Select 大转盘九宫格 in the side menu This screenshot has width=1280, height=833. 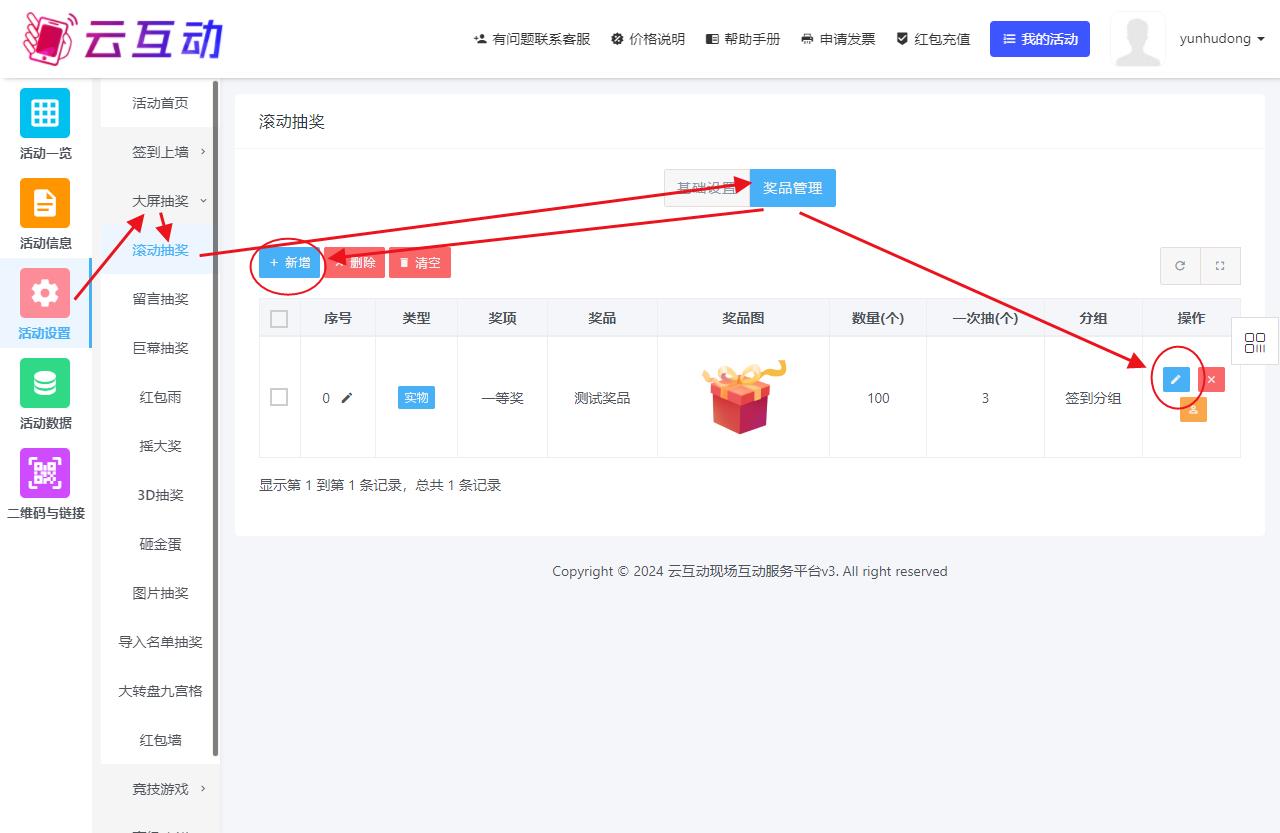160,691
